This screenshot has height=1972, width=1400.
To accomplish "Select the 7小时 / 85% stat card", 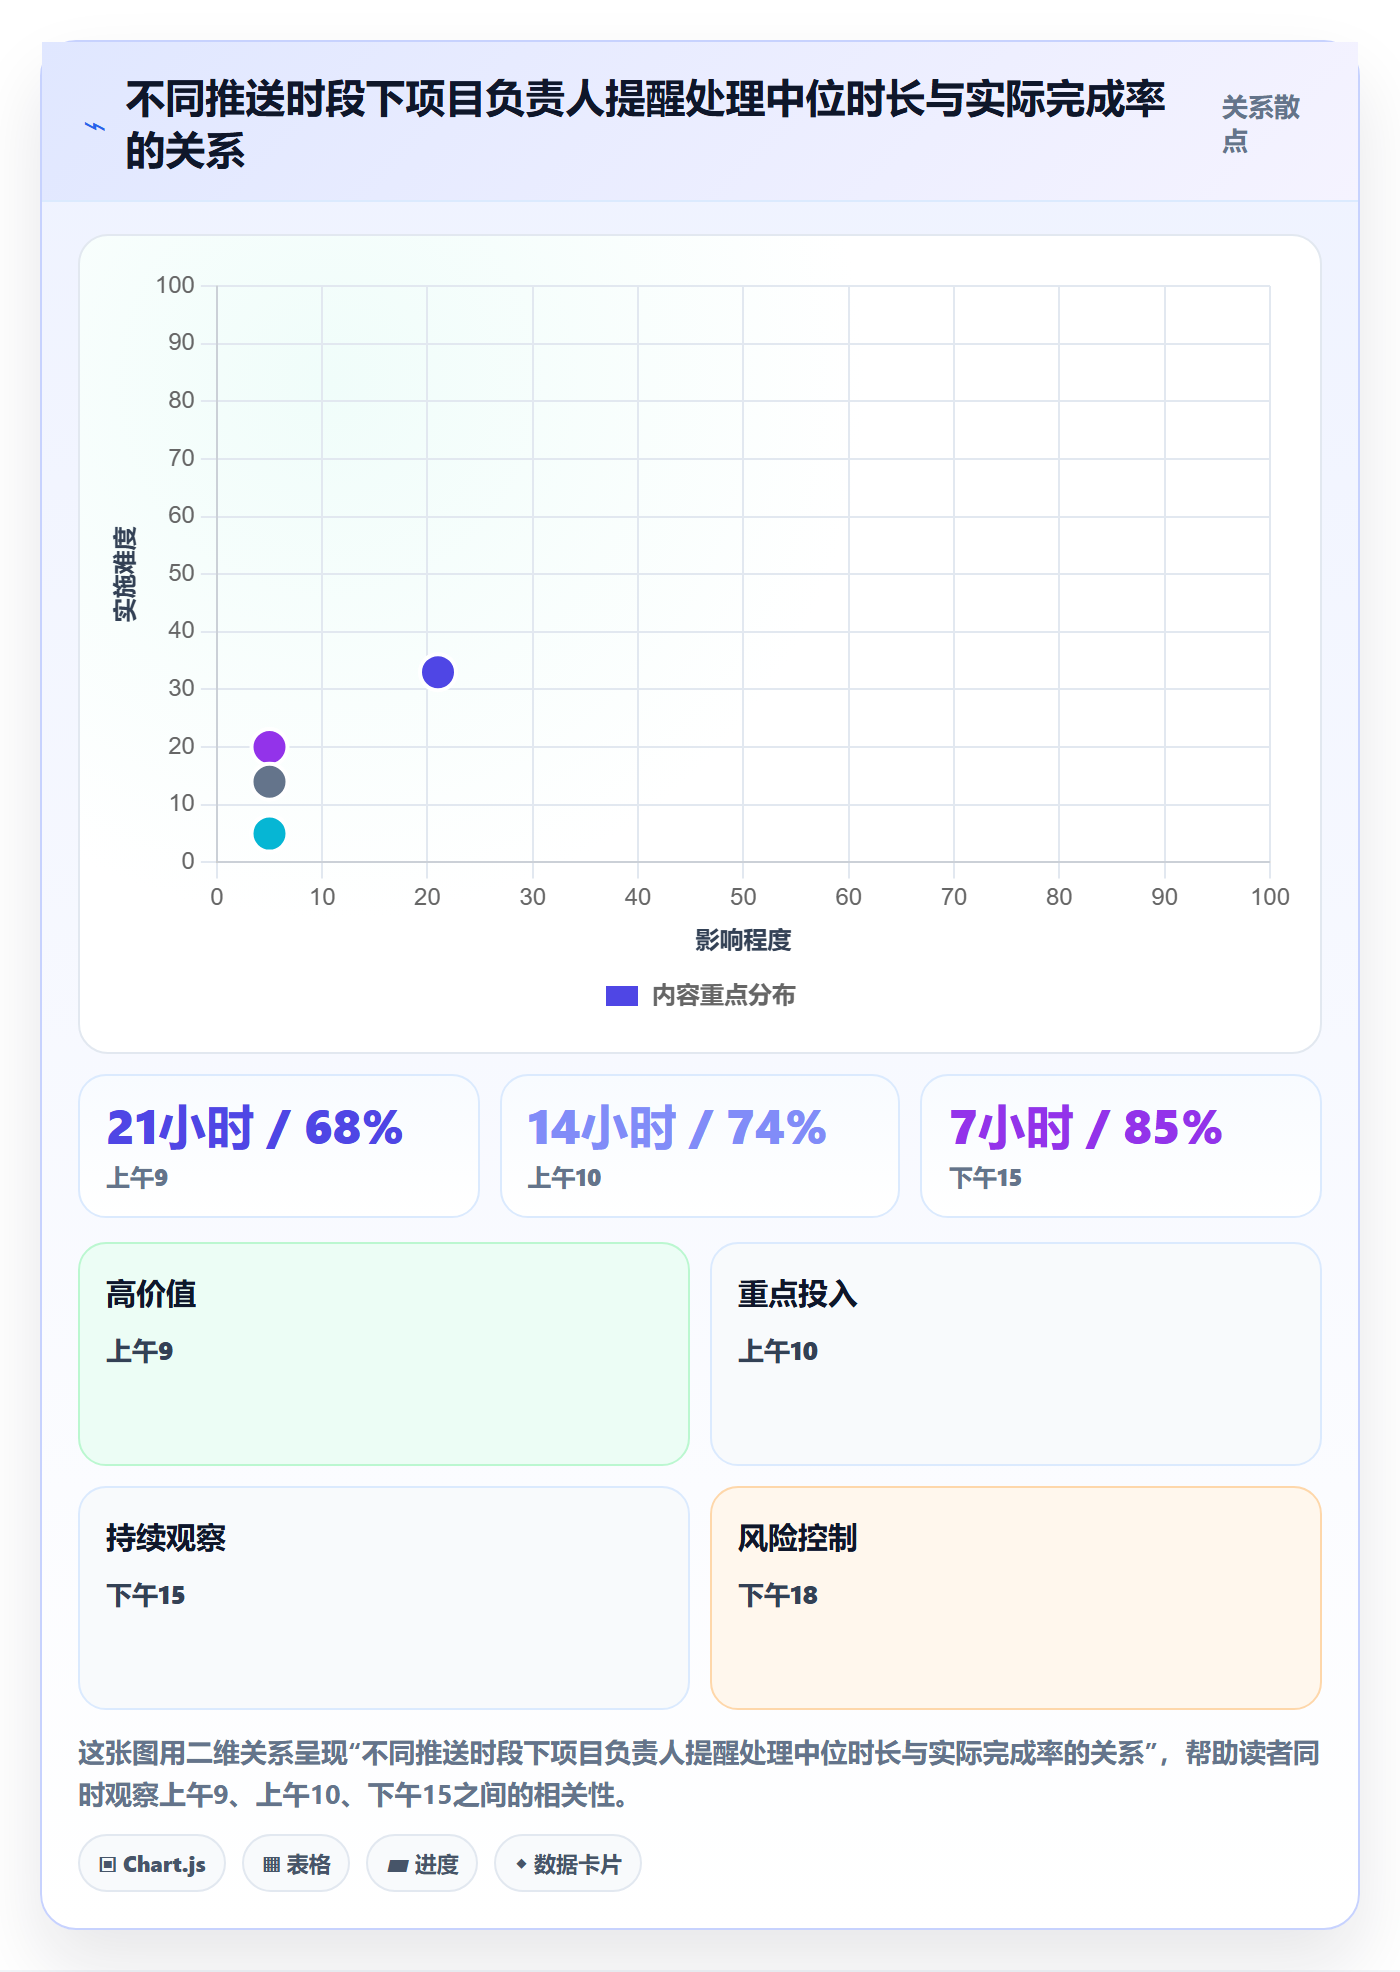I will pyautogui.click(x=1121, y=1146).
